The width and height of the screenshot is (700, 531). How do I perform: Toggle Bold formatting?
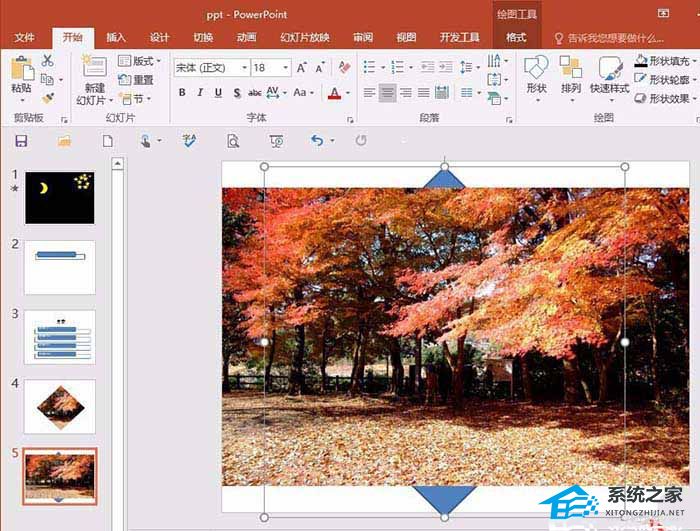pos(182,93)
